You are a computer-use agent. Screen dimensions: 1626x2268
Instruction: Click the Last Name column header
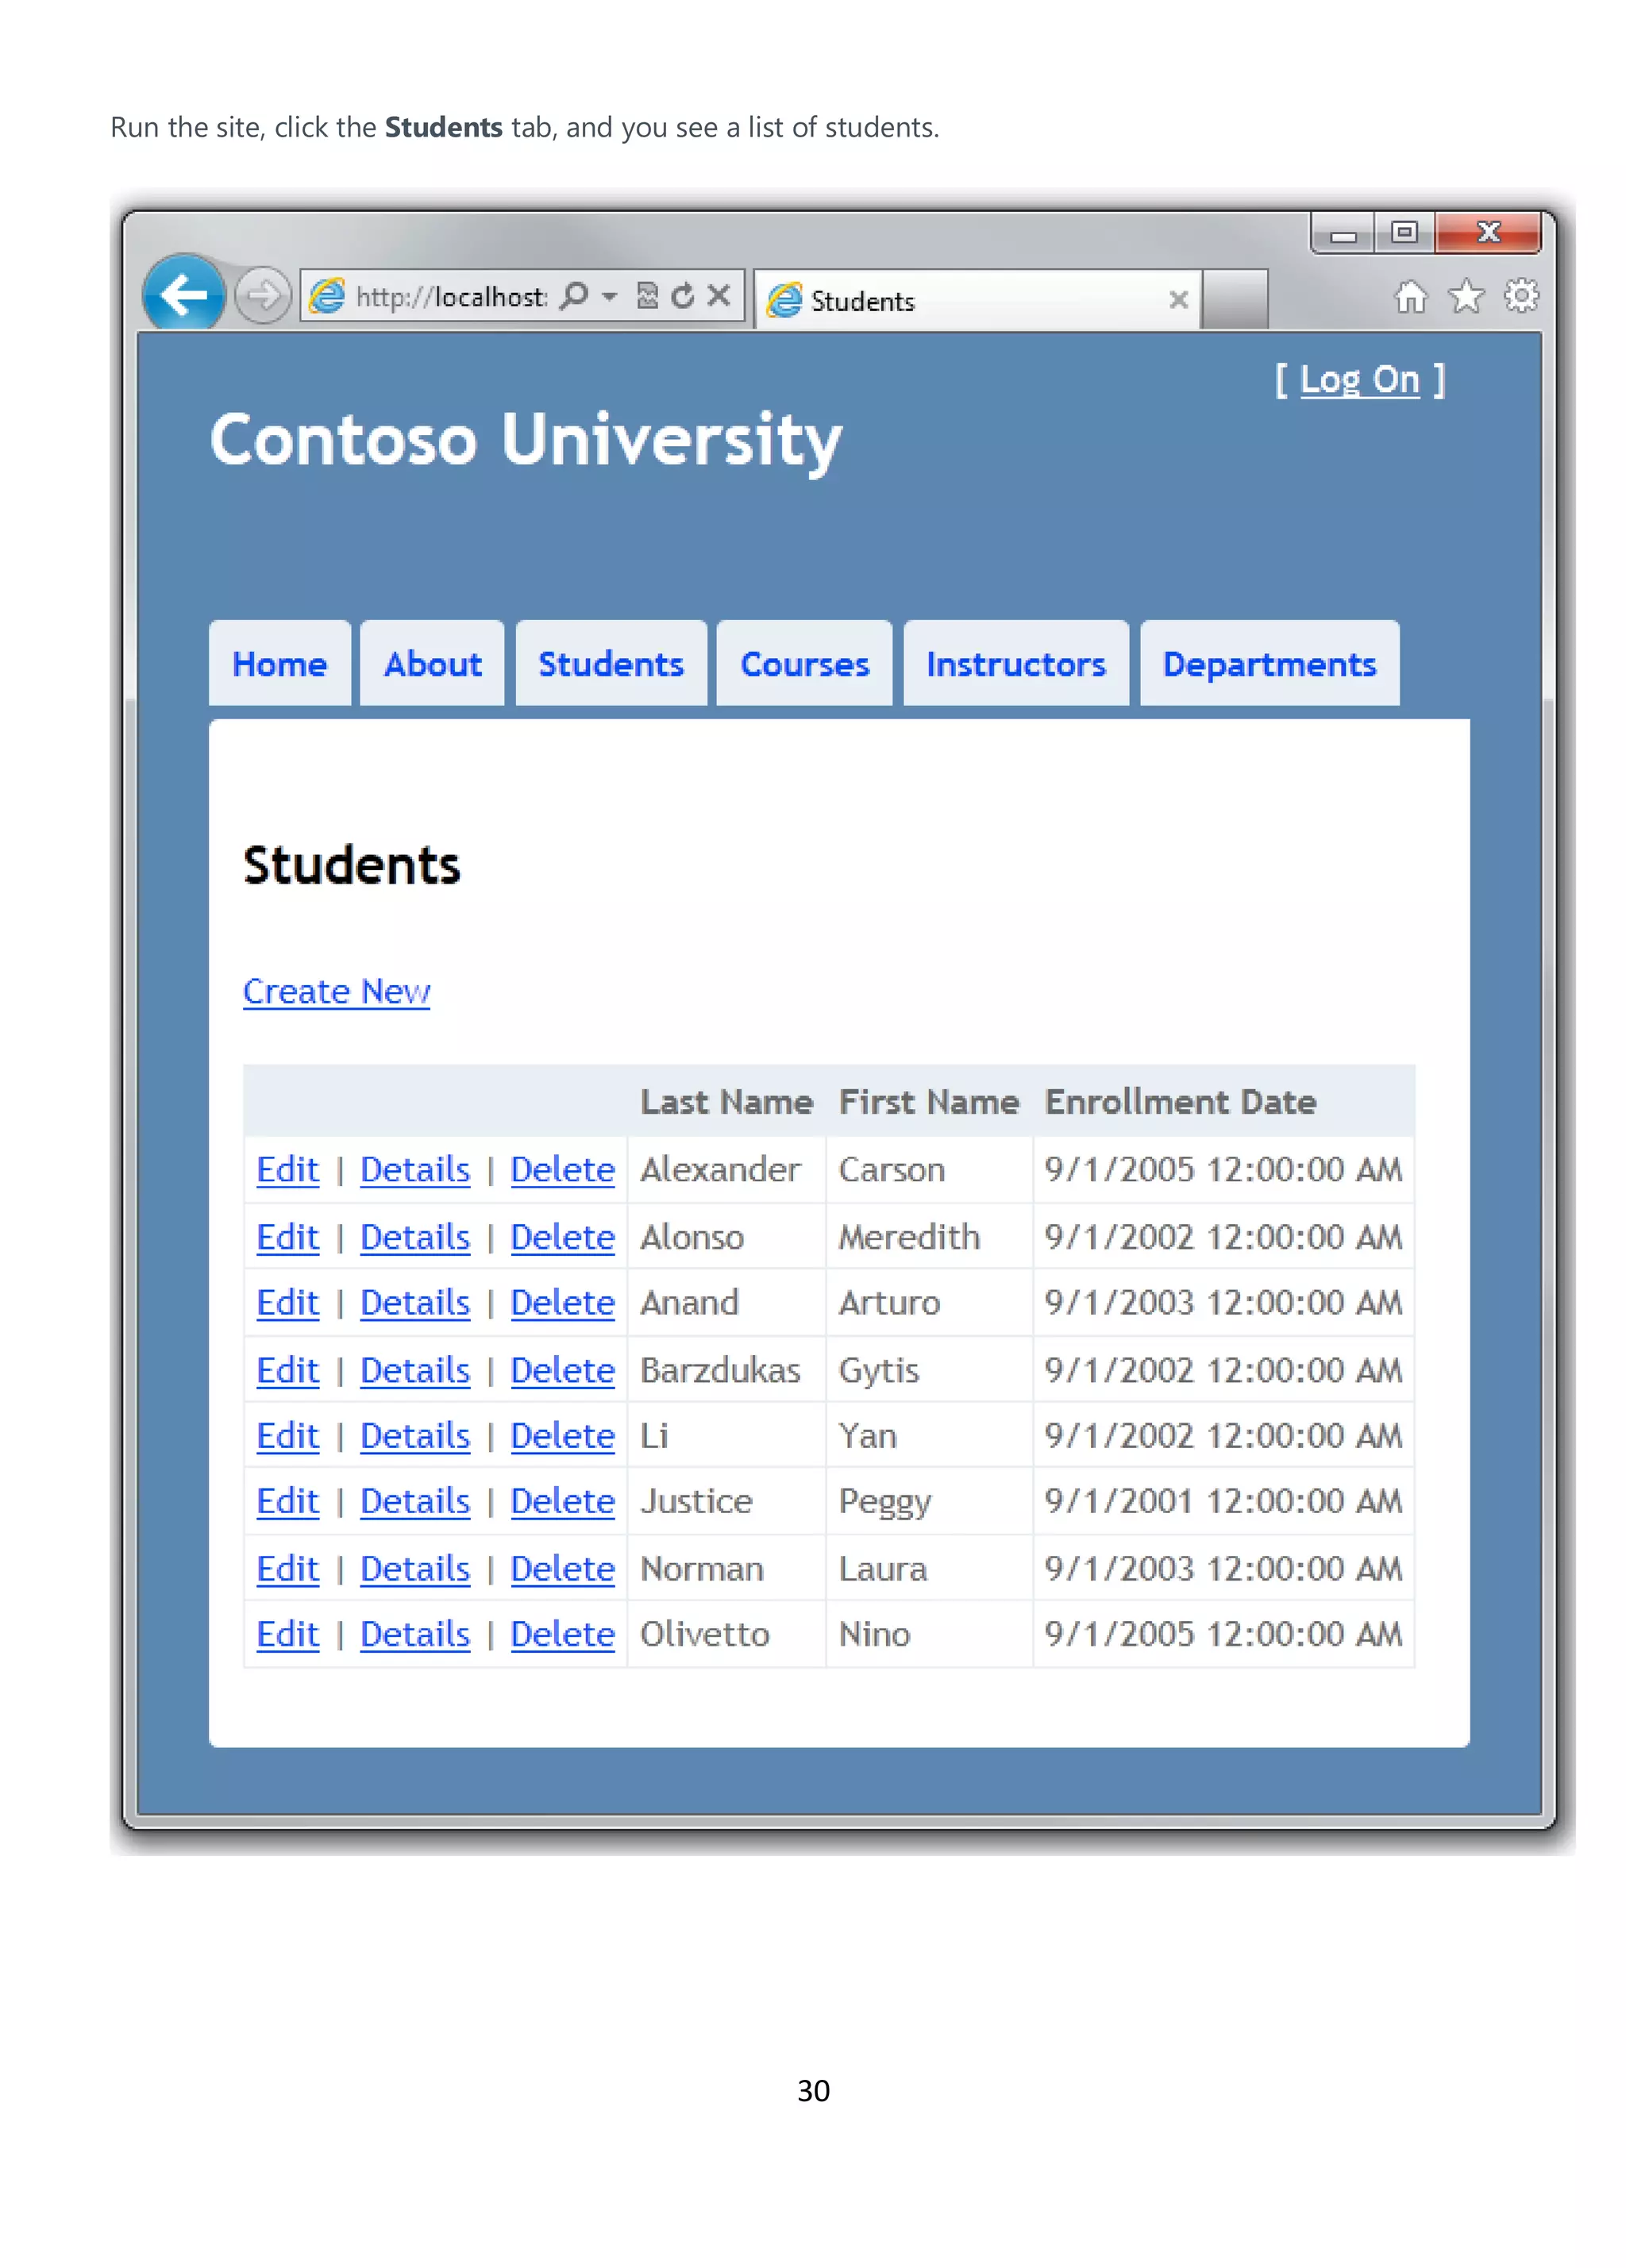(727, 1102)
